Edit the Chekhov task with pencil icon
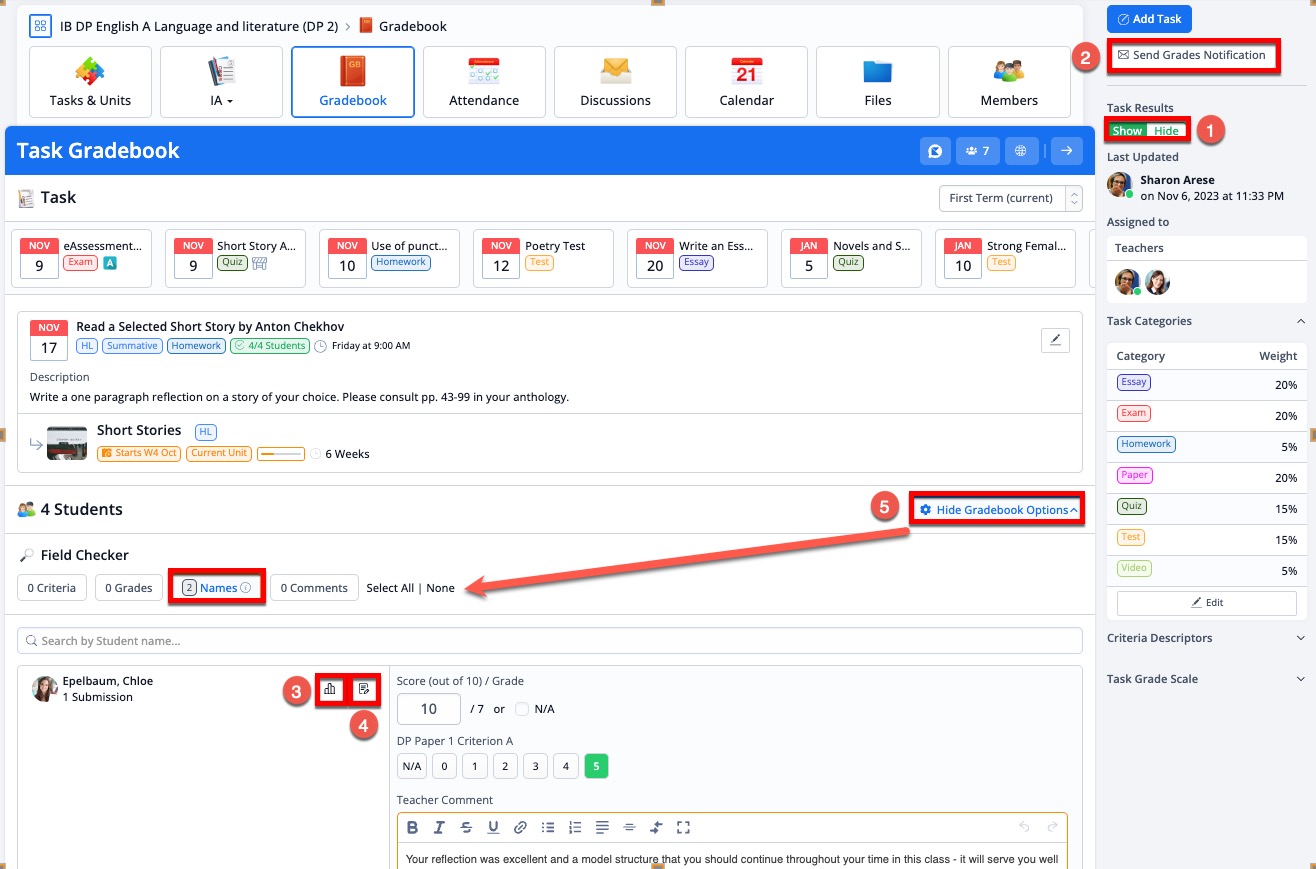The height and width of the screenshot is (869, 1316). coord(1055,340)
